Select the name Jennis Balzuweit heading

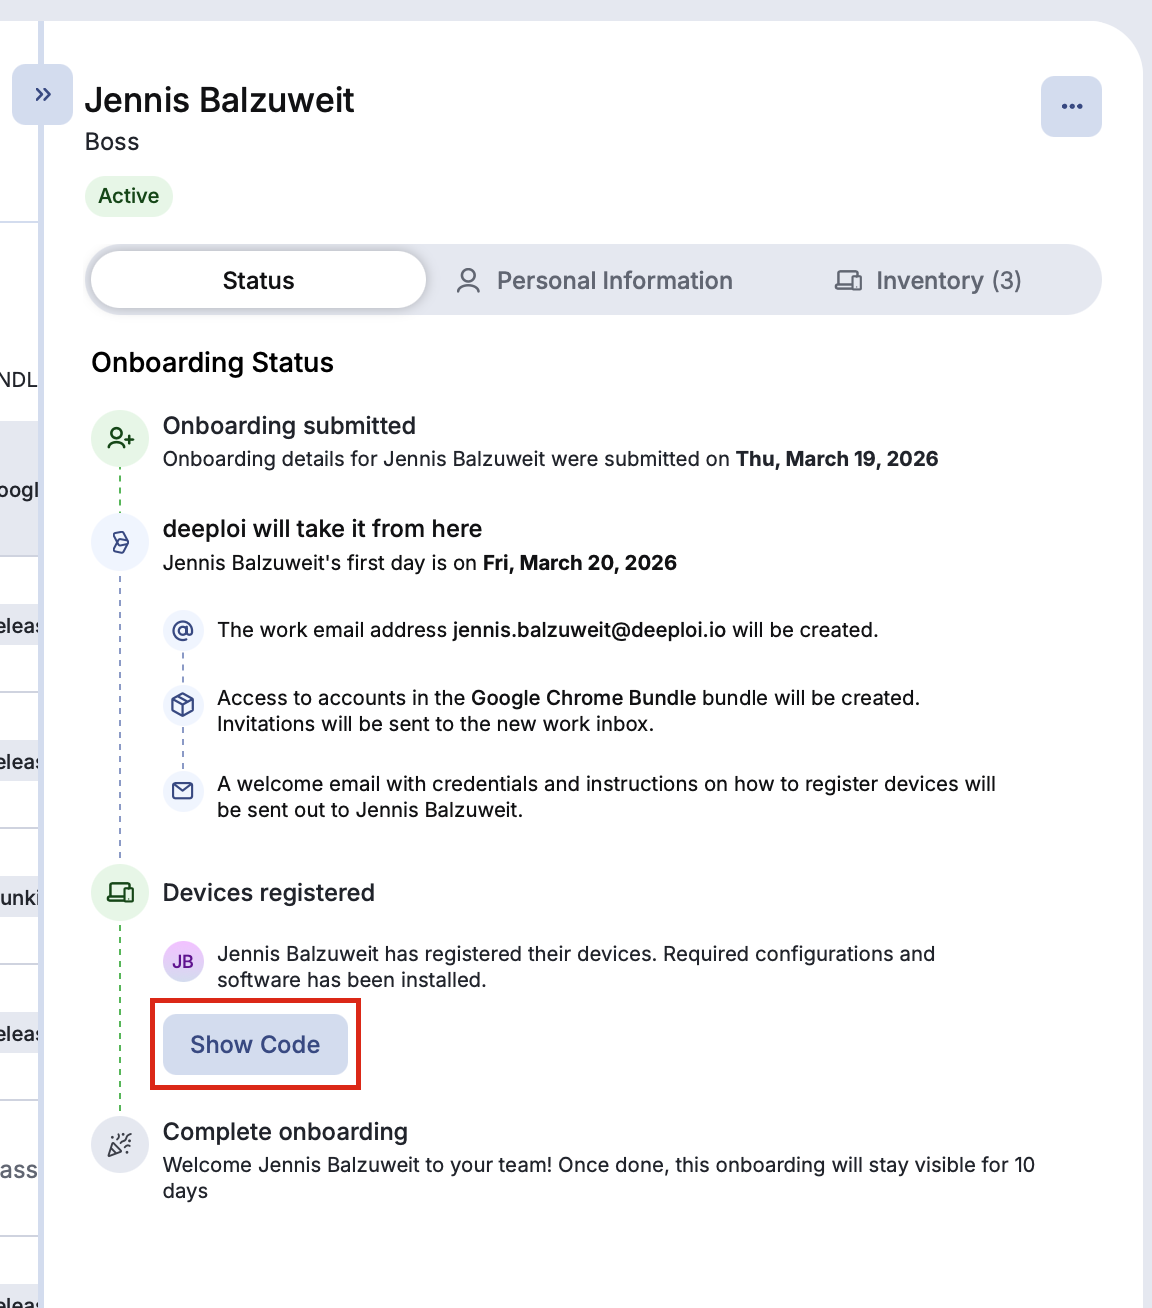click(x=219, y=100)
